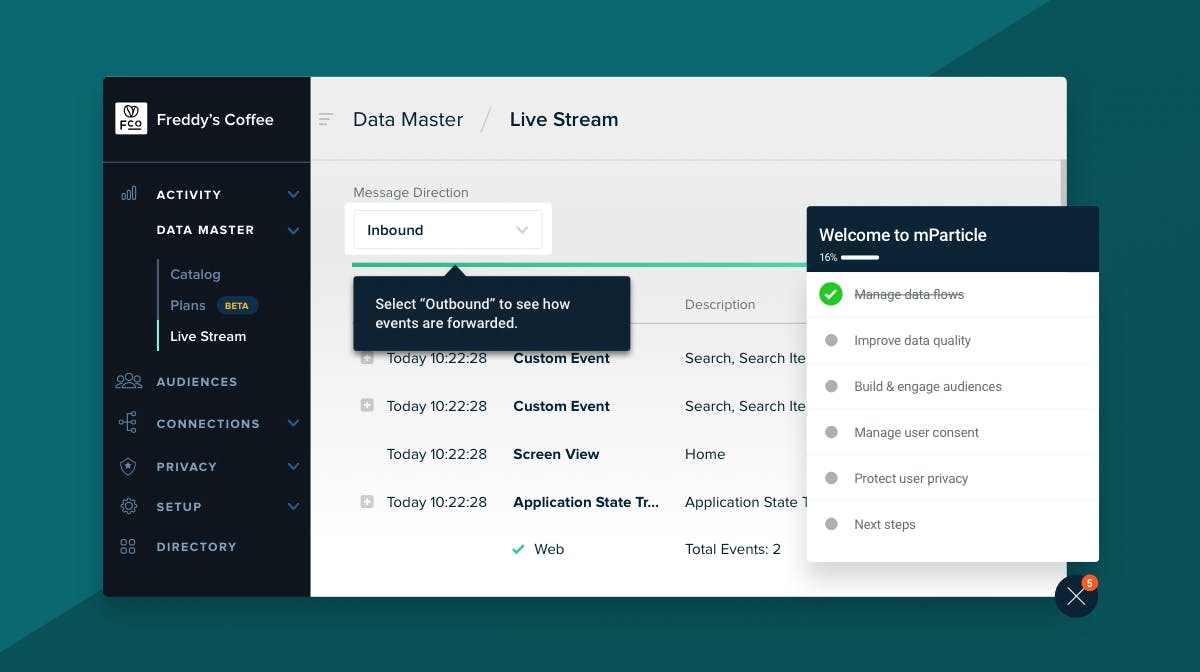1200x672 pixels.
Task: Select Live Stream in the sidebar
Action: (x=208, y=336)
